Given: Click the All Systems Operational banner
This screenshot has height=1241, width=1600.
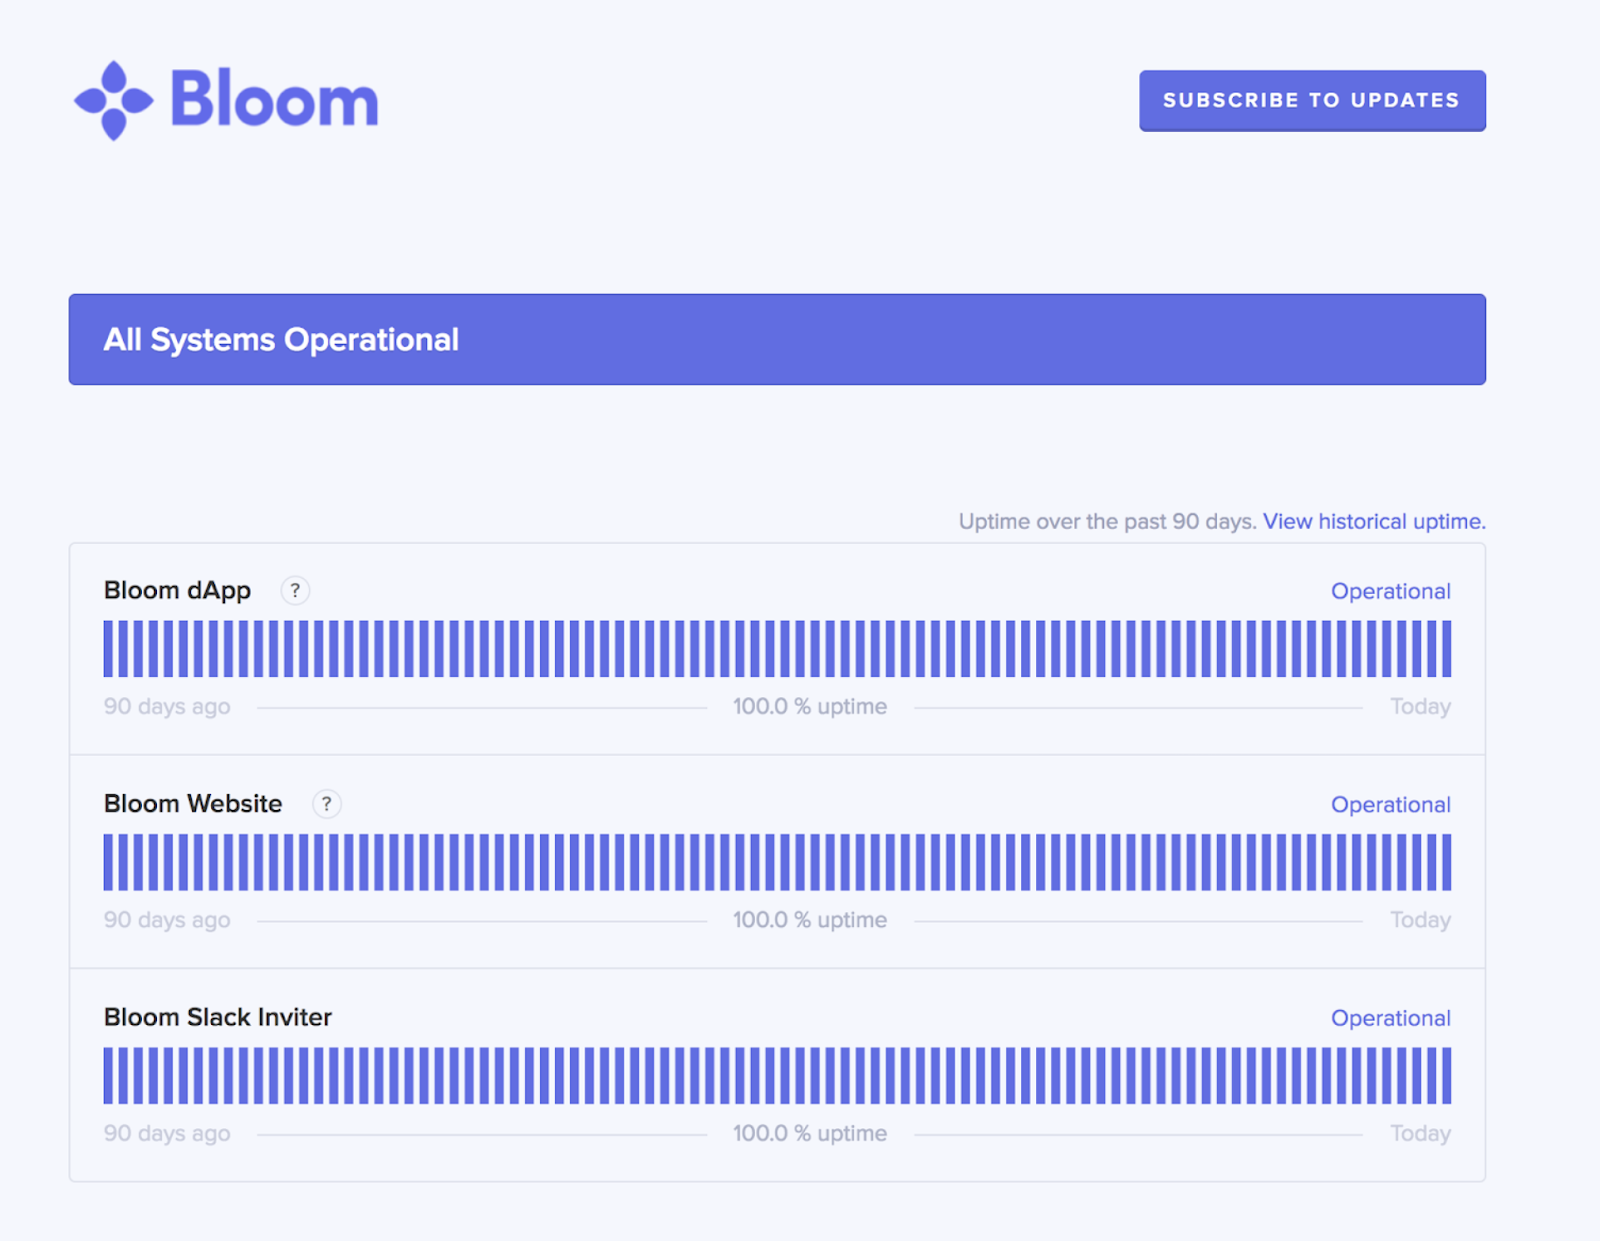Looking at the screenshot, I should [x=777, y=339].
